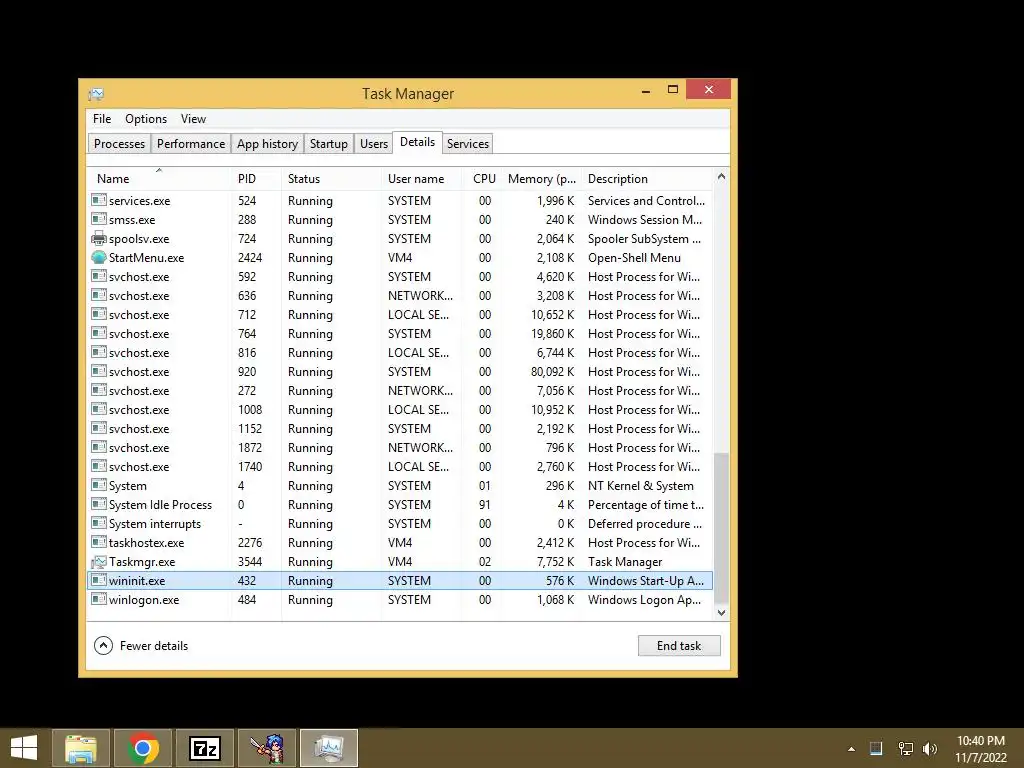Viewport: 1024px width, 768px height.
Task: Switch to the App history tab
Action: click(x=267, y=144)
